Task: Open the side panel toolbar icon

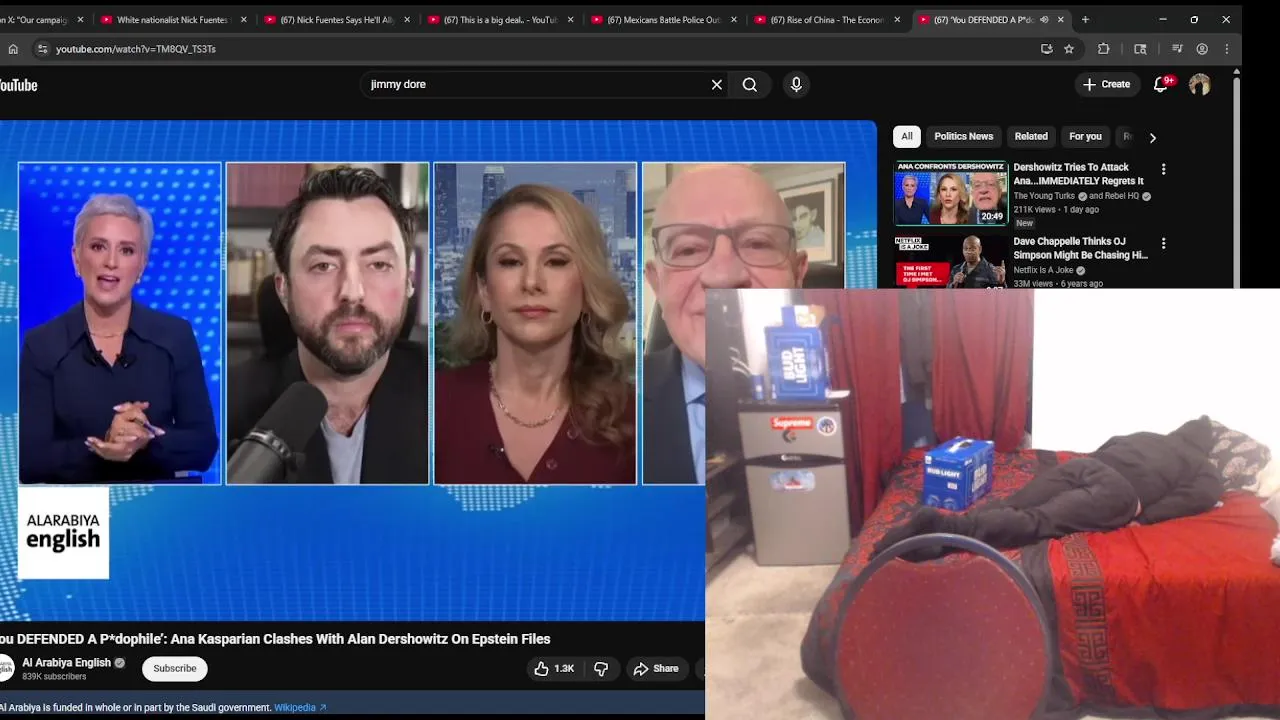Action: (x=1140, y=49)
